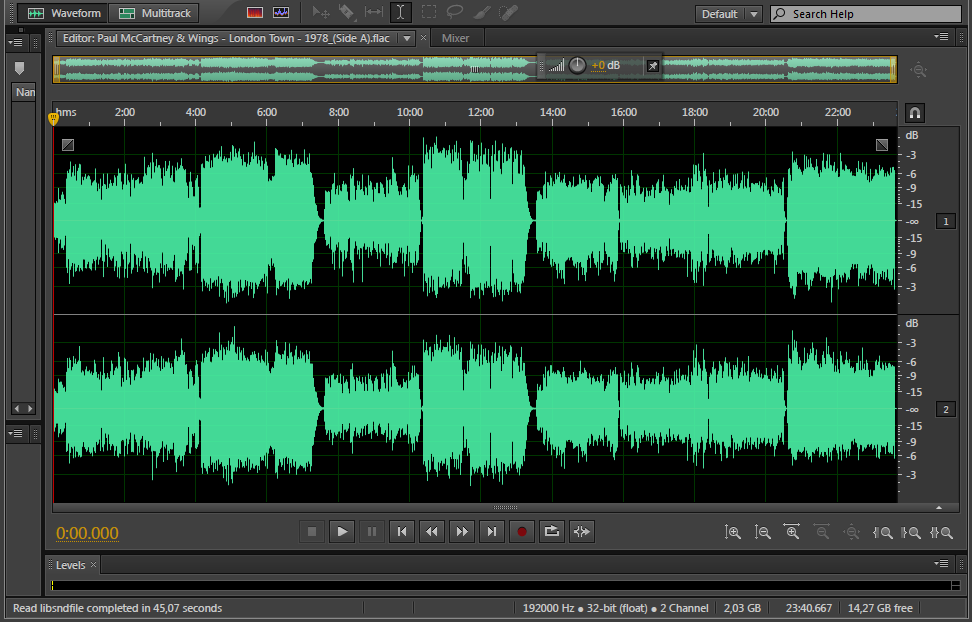Open the Default workspace dropdown
Viewport: 972px width, 622px height.
pyautogui.click(x=728, y=14)
